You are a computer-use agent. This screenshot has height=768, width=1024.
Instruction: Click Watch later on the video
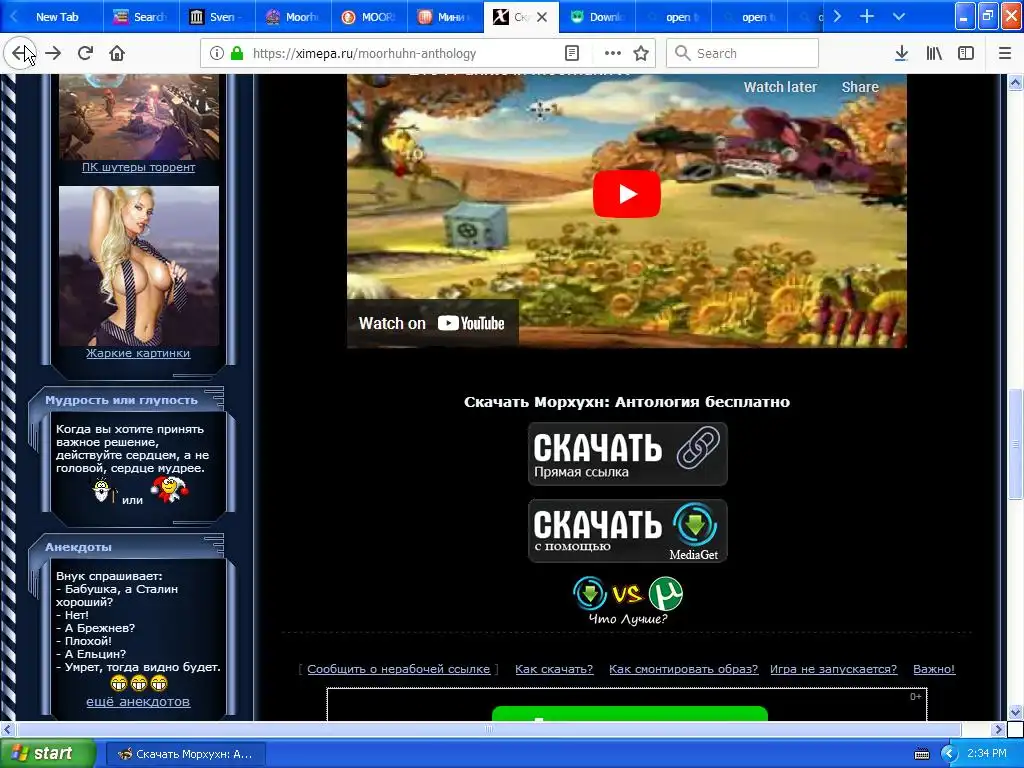780,87
